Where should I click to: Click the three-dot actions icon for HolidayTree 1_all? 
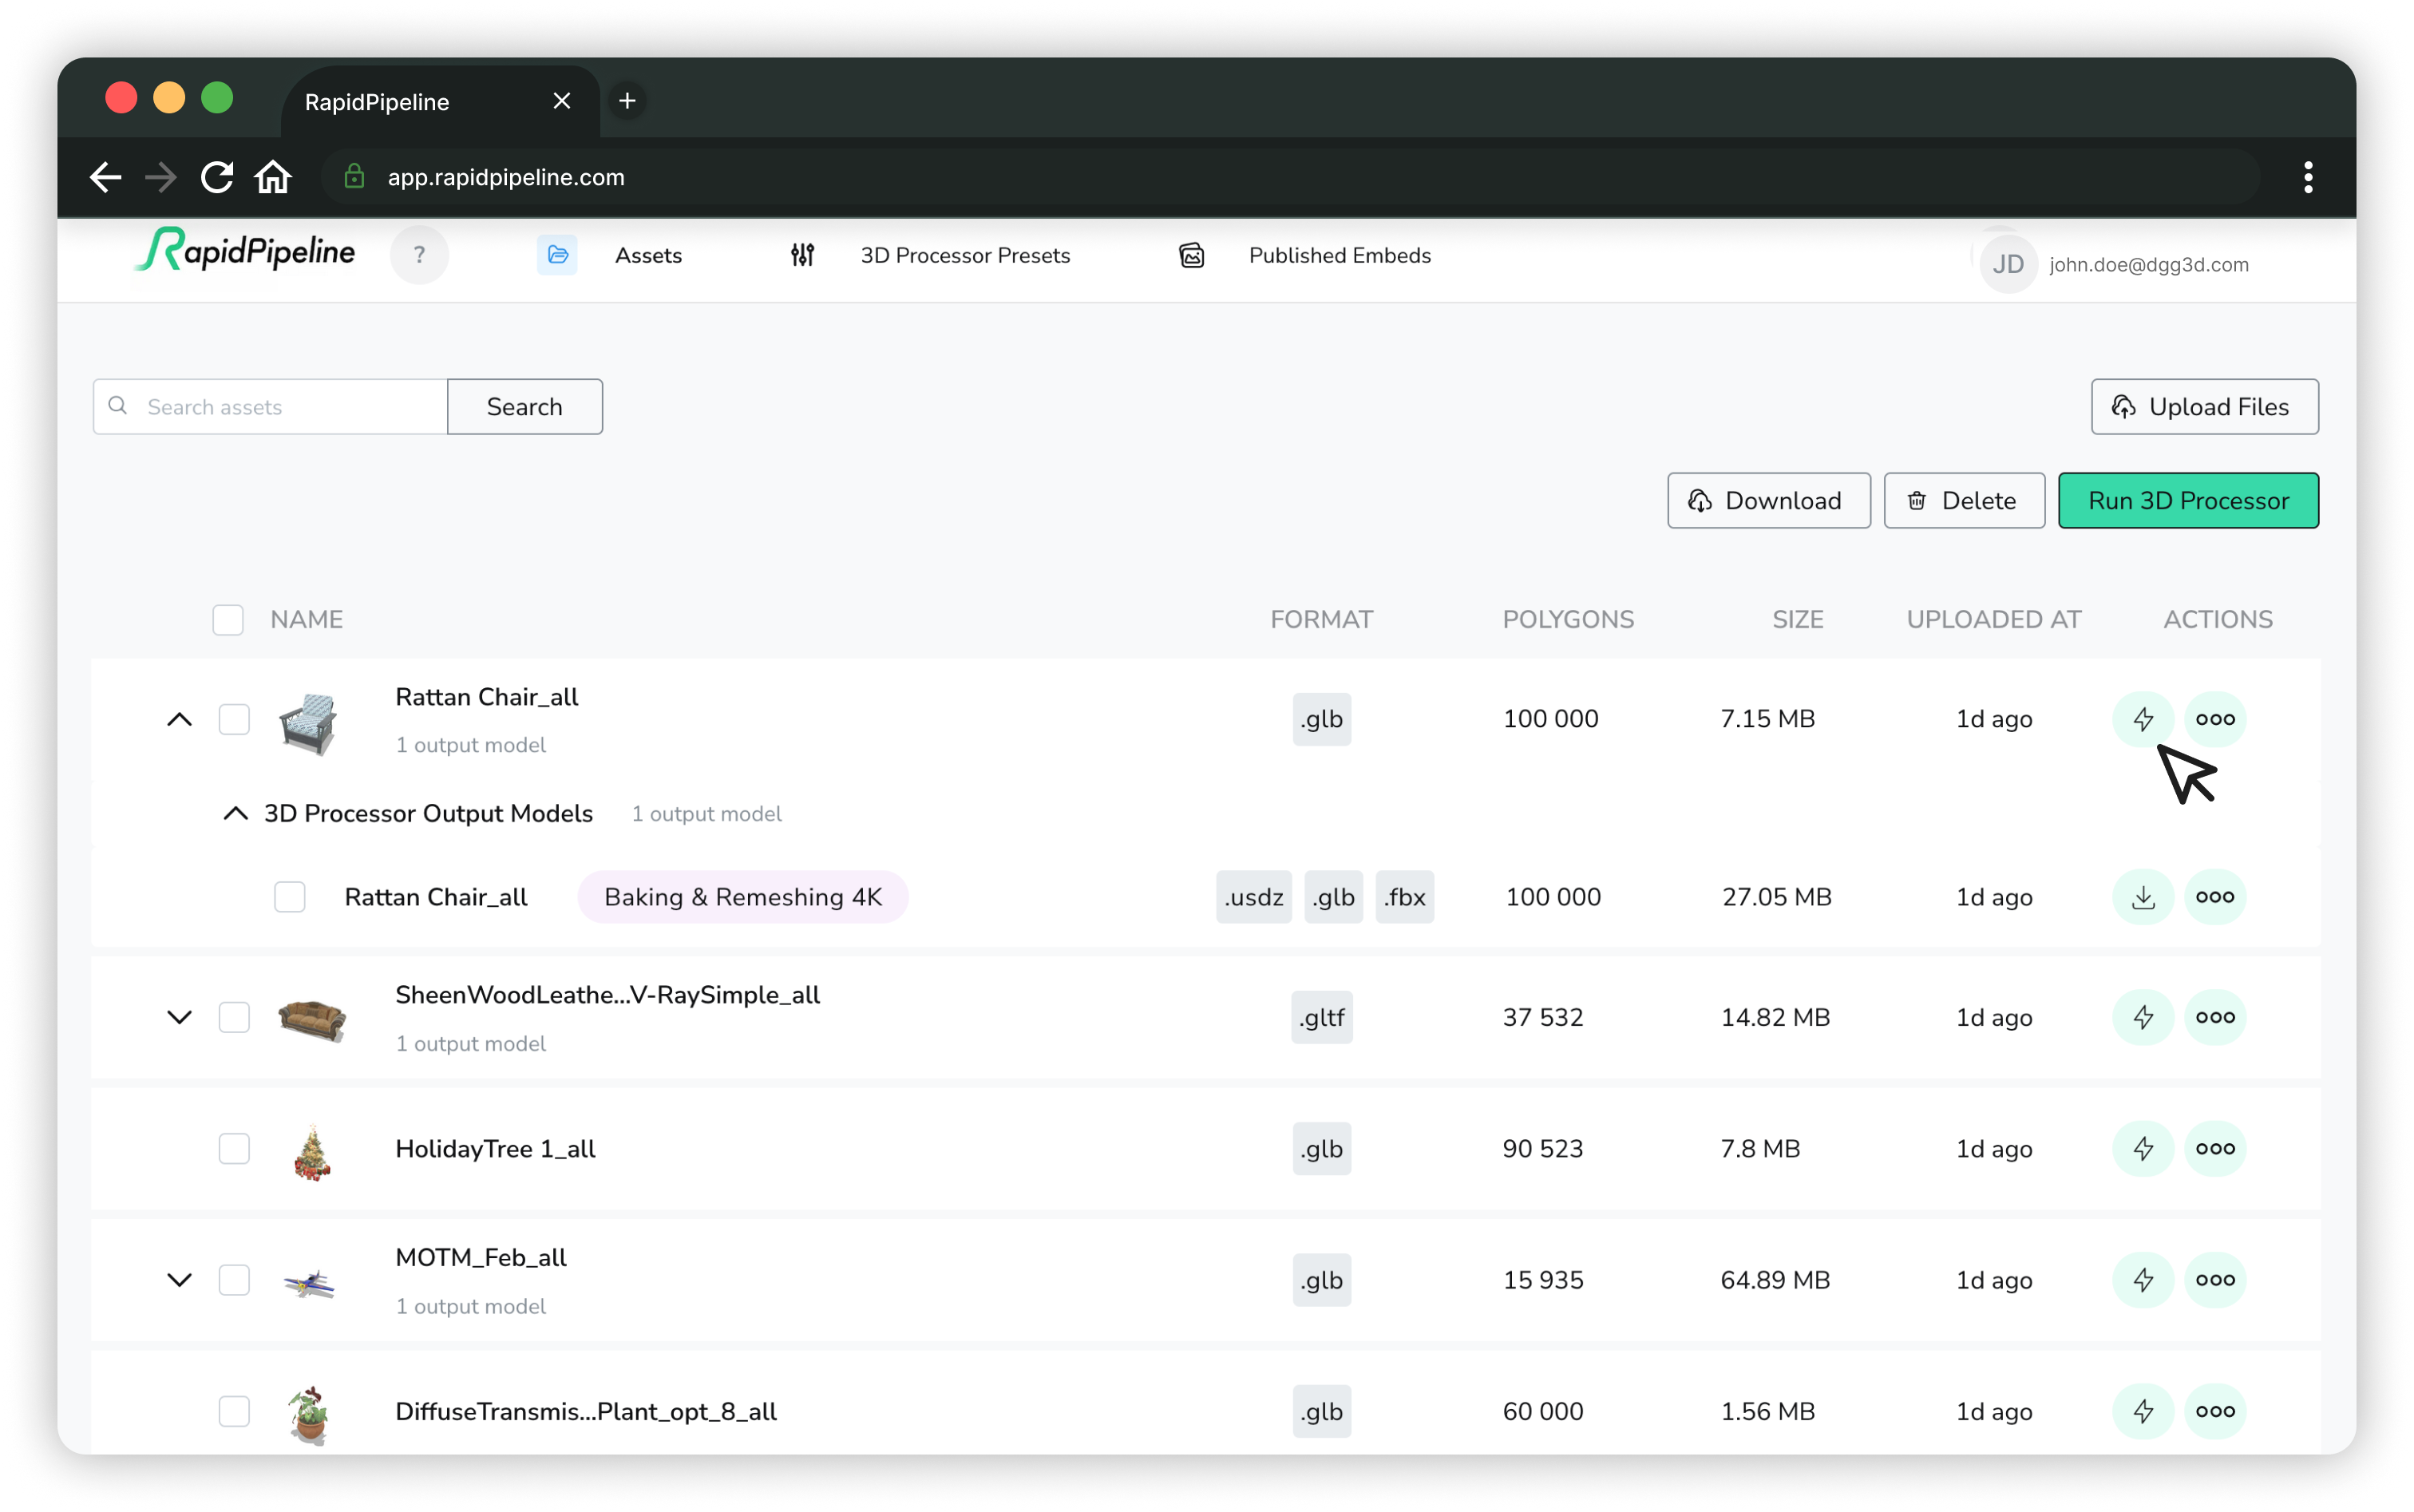coord(2215,1148)
